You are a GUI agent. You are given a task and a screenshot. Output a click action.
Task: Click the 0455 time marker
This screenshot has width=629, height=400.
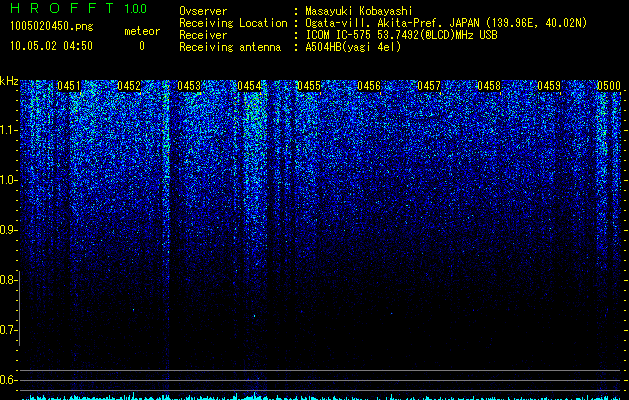point(309,86)
